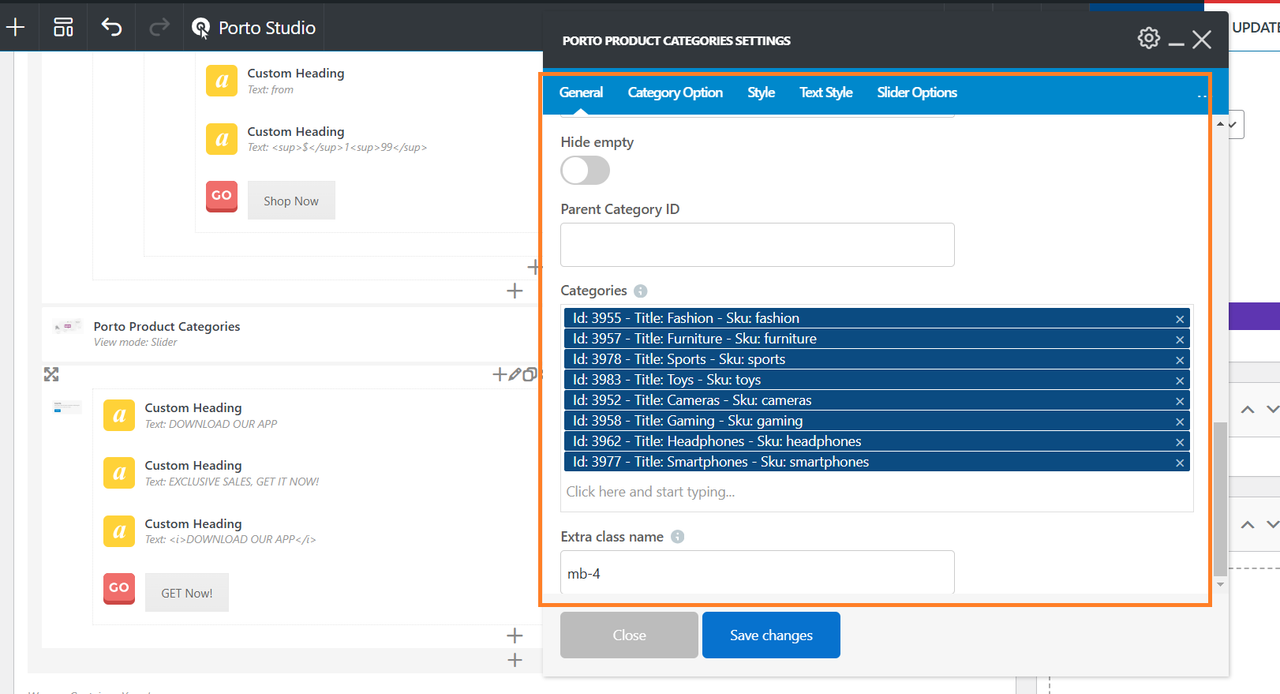Screen dimensions: 1280x694
Task: Open the templates panel icon
Action: (63, 27)
